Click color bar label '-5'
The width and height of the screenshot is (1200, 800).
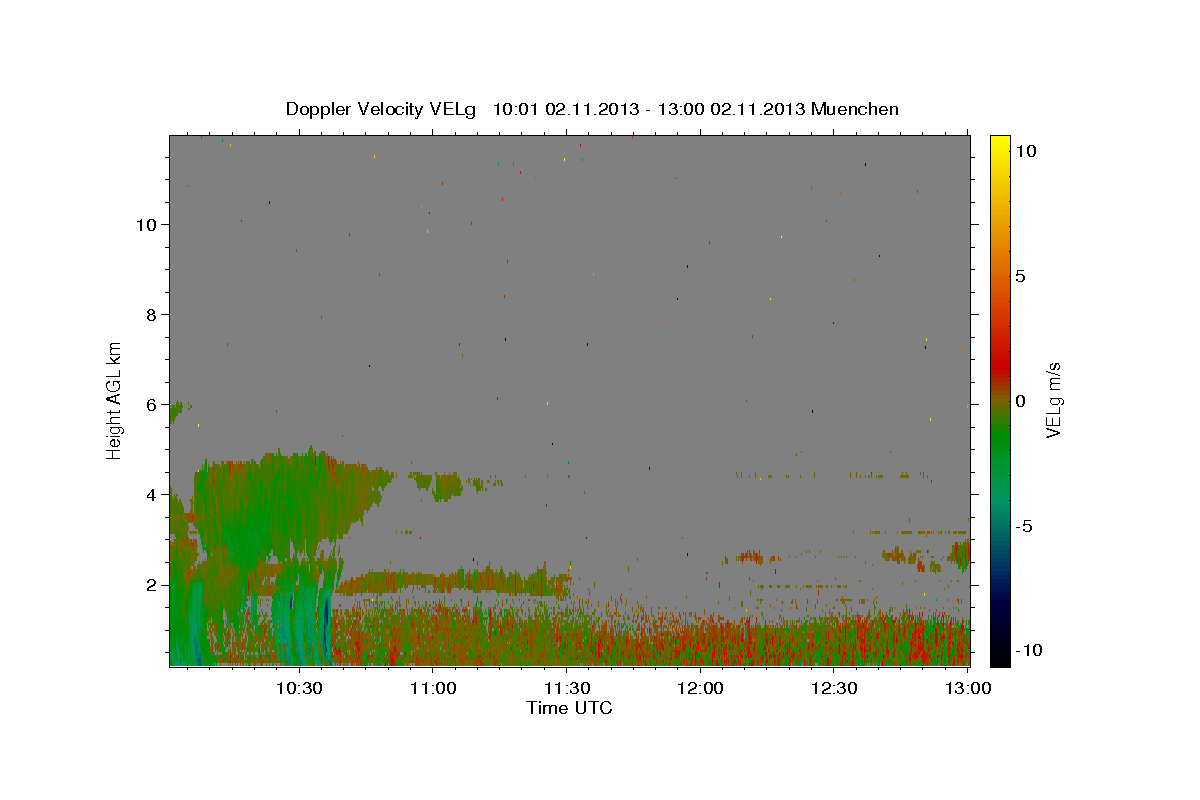[x=1024, y=526]
